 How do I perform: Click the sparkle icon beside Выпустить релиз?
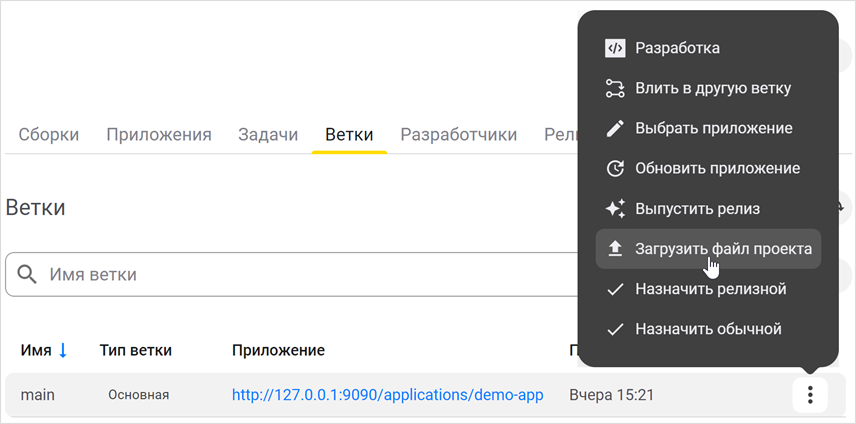coord(615,208)
